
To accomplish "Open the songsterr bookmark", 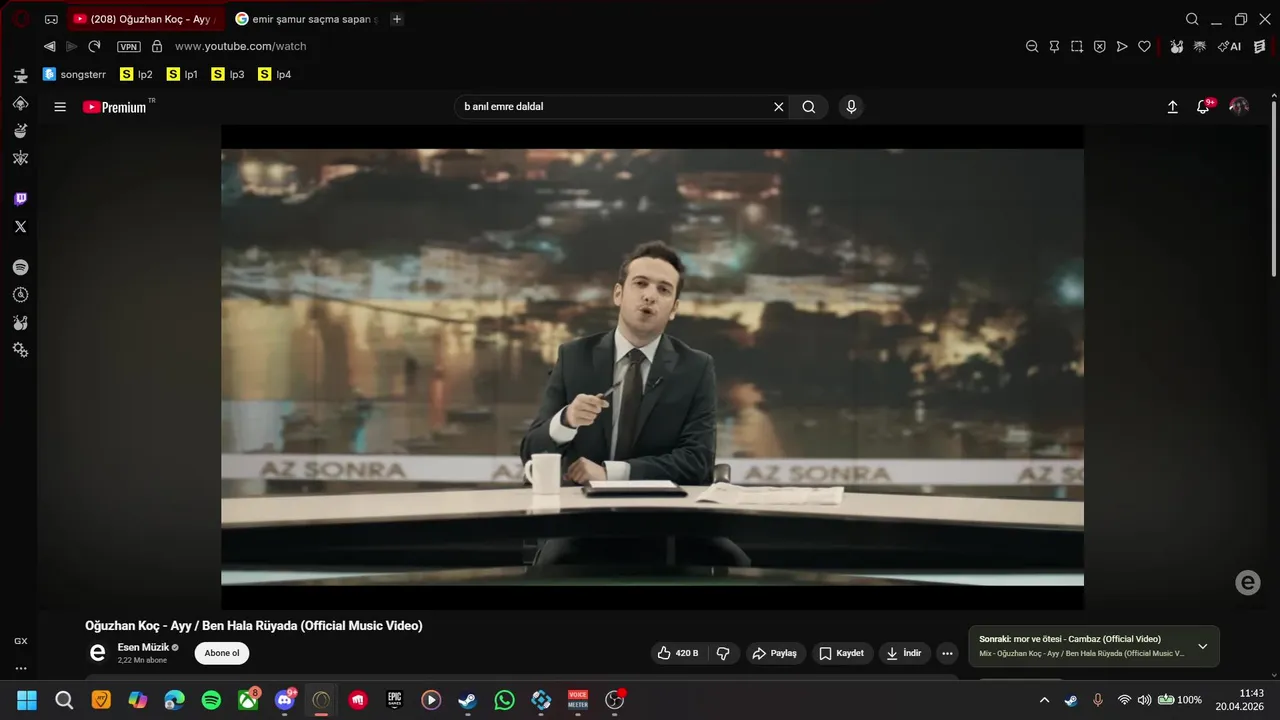I will pos(74,74).
